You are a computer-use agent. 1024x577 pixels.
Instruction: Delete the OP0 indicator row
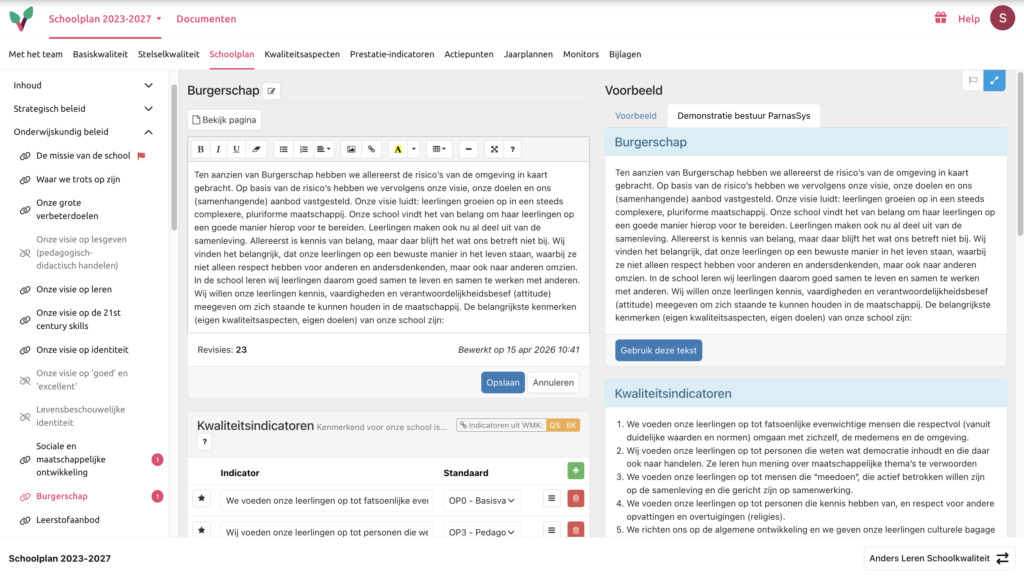coord(575,499)
